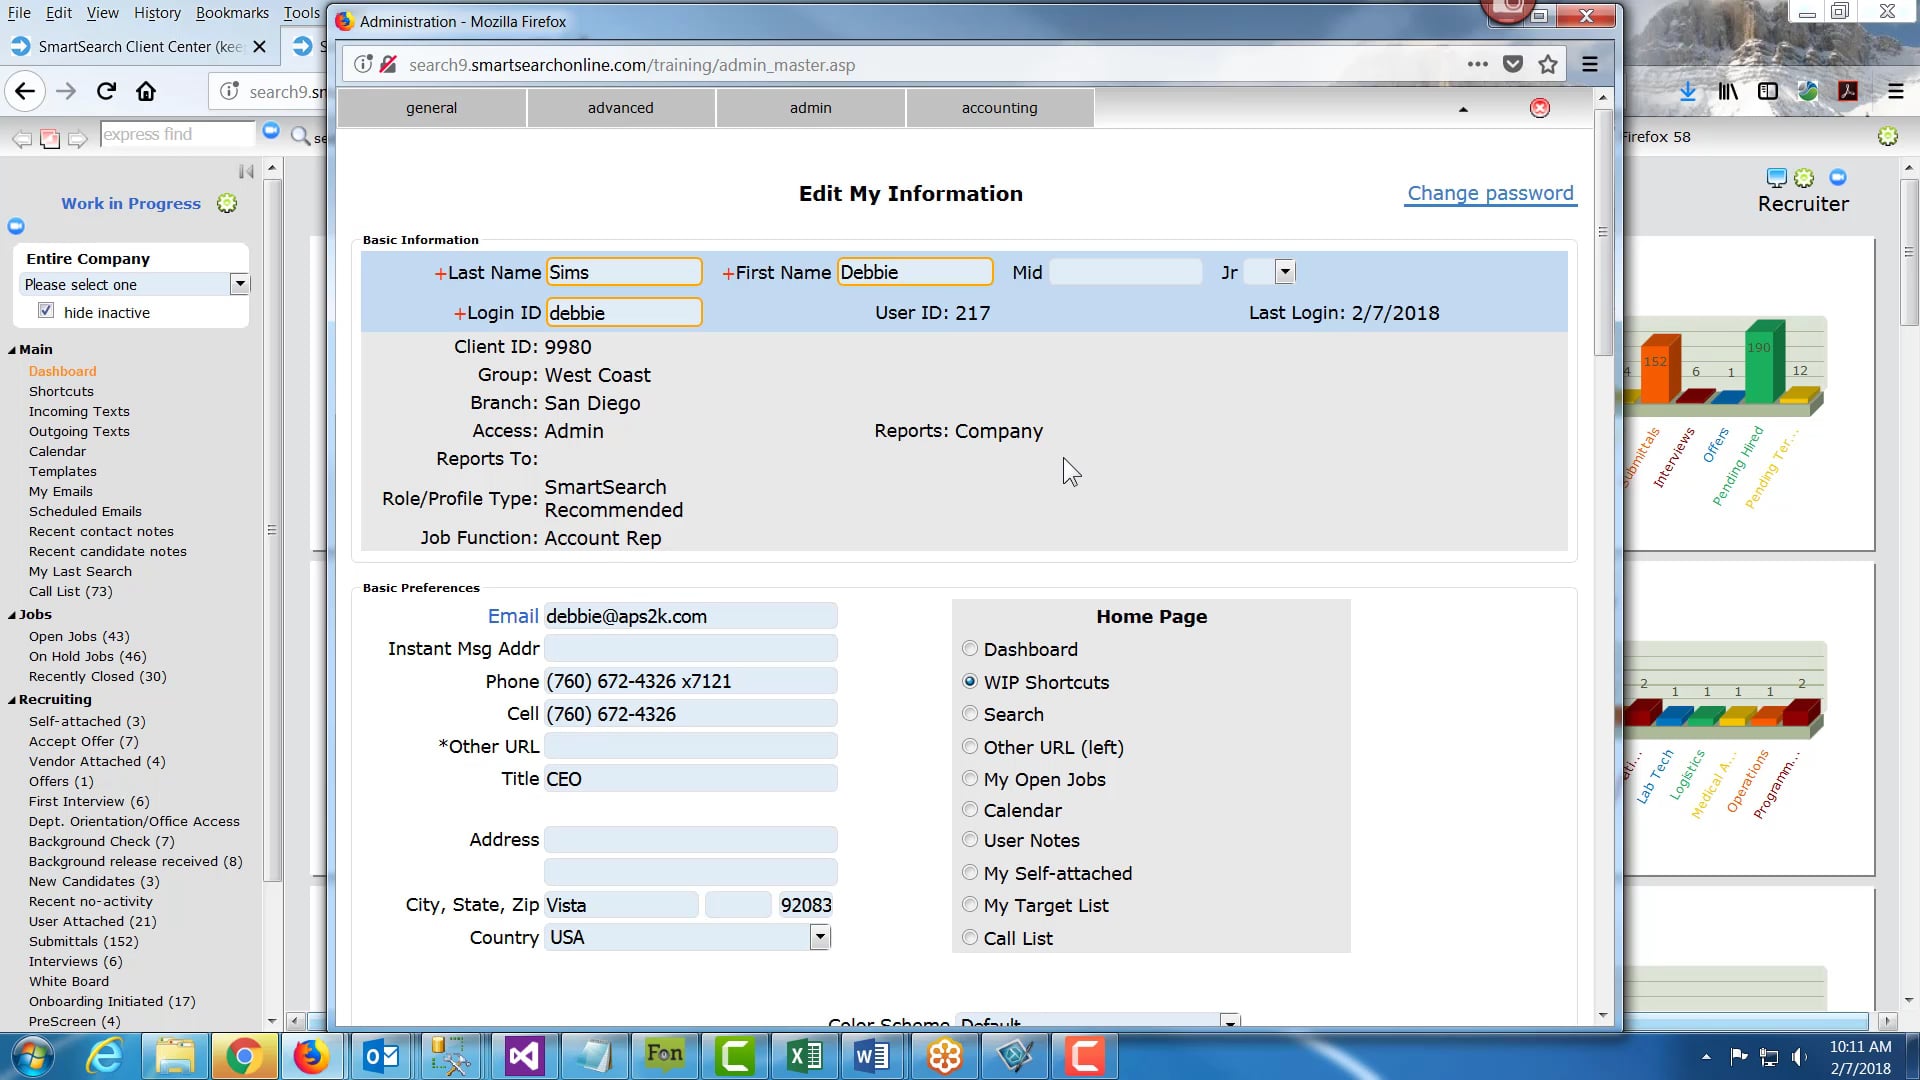The height and width of the screenshot is (1080, 1920).
Task: Uncheck the hide inactive checkbox
Action: [x=46, y=311]
